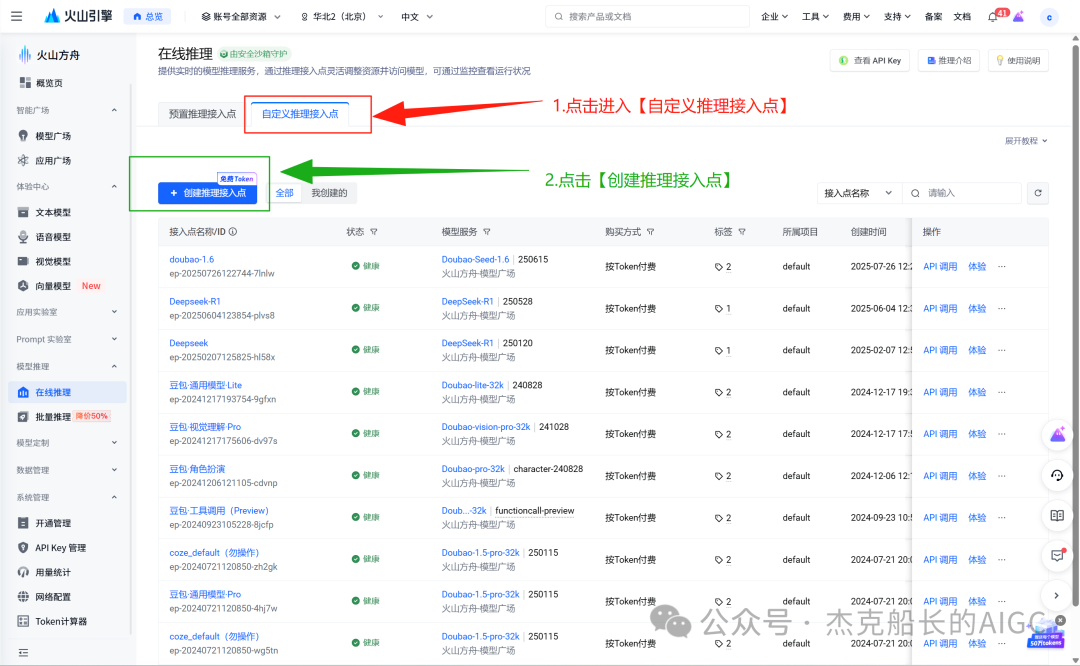Click API 调用 for the Deepseek-R1 row
This screenshot has width=1080, height=666.
(x=940, y=309)
